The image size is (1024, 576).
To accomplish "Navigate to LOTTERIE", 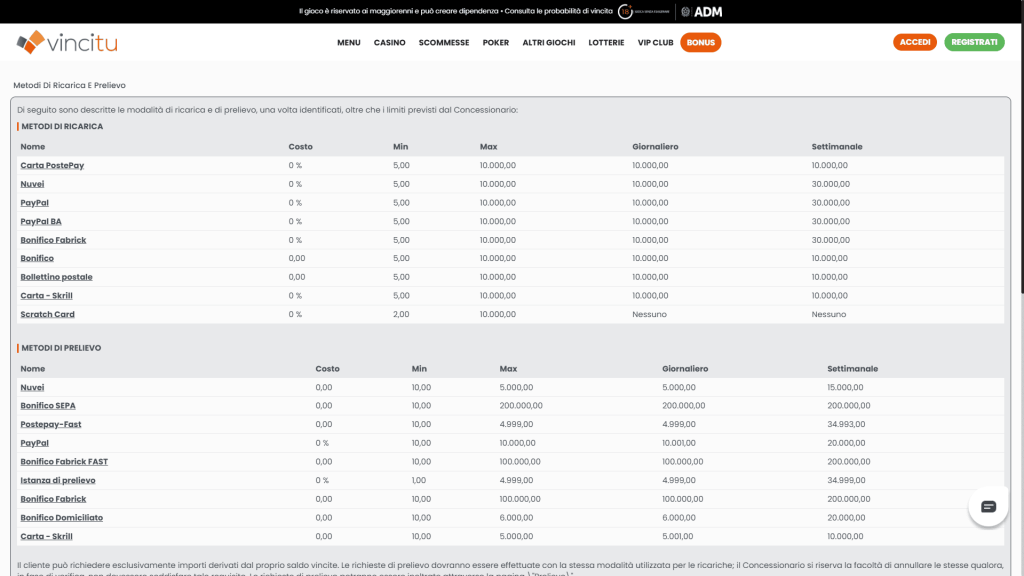I will click(606, 43).
